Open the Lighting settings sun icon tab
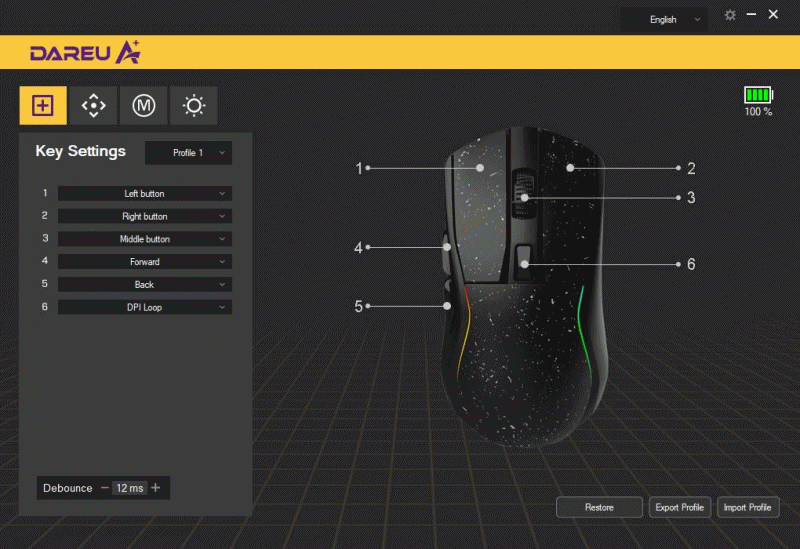Screen dimensions: 800x549 (x=194, y=106)
